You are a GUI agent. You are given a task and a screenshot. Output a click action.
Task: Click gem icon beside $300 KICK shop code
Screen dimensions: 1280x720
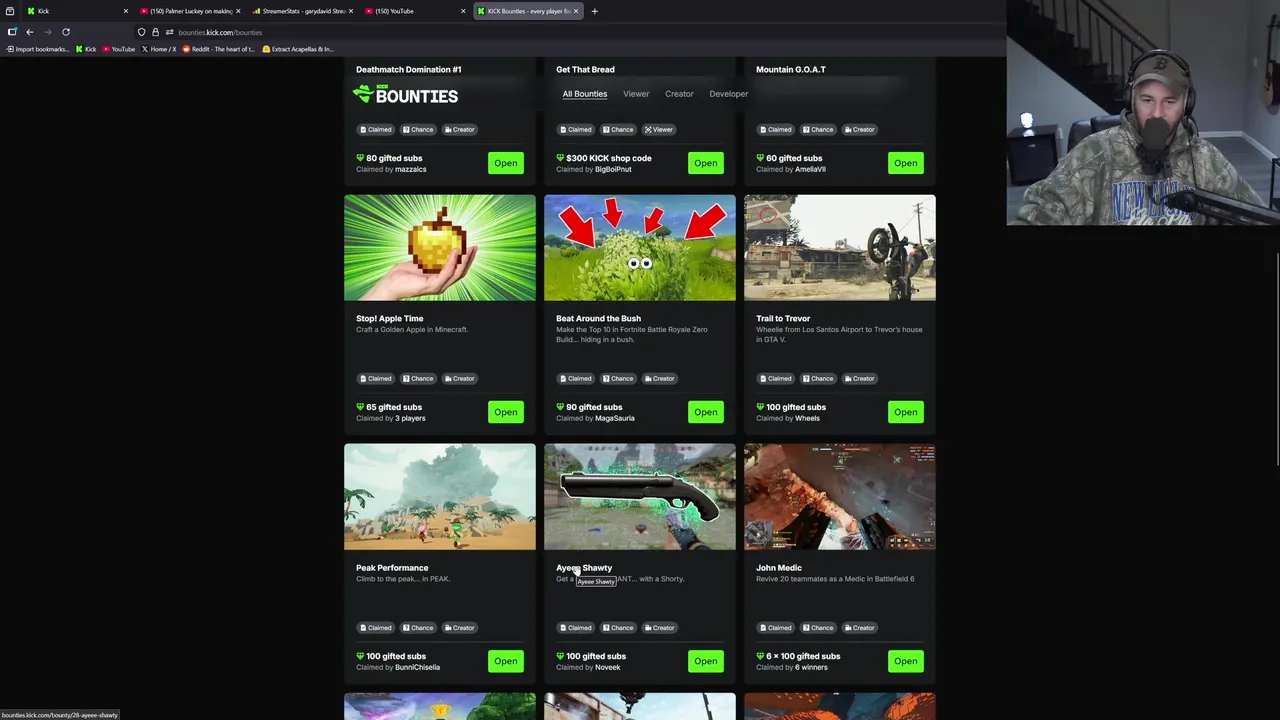[560, 158]
